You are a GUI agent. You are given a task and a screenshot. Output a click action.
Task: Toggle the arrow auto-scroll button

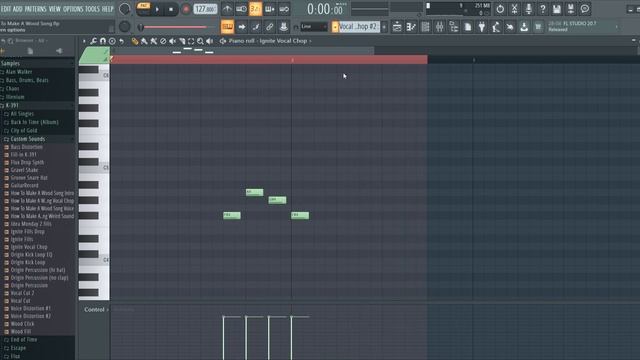(242, 27)
